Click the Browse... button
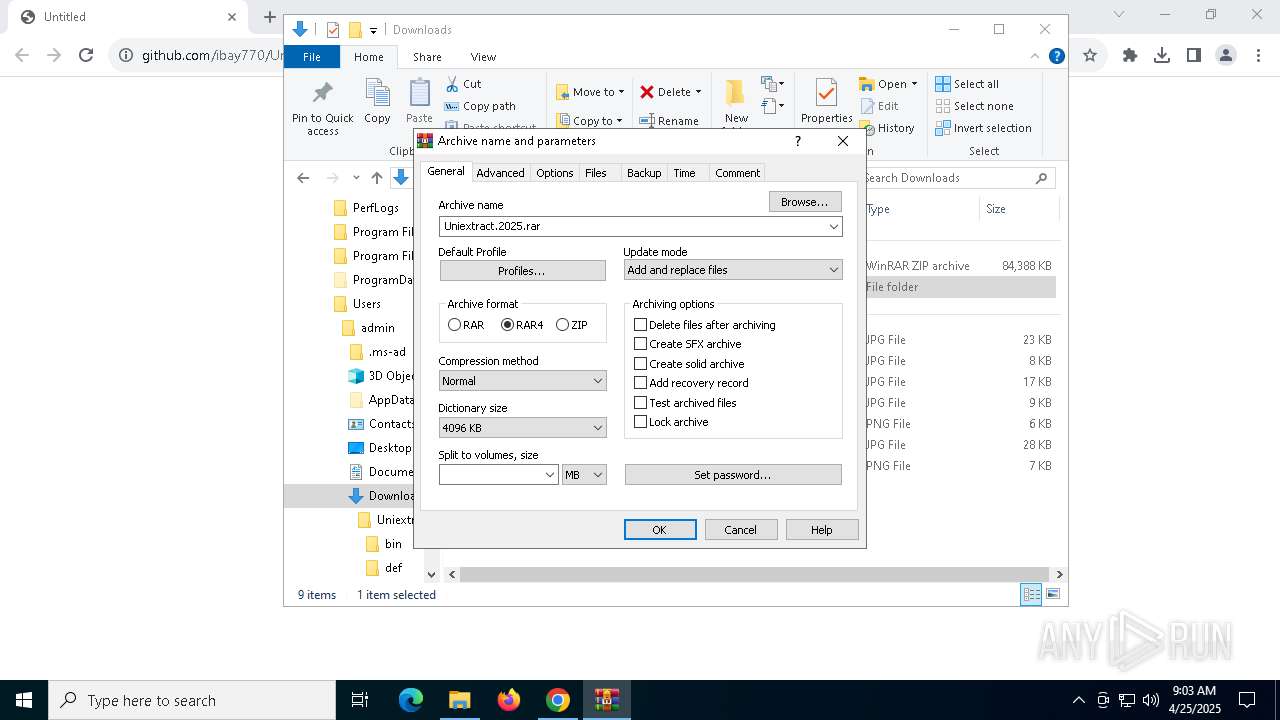This screenshot has height=720, width=1280. pyautogui.click(x=805, y=202)
